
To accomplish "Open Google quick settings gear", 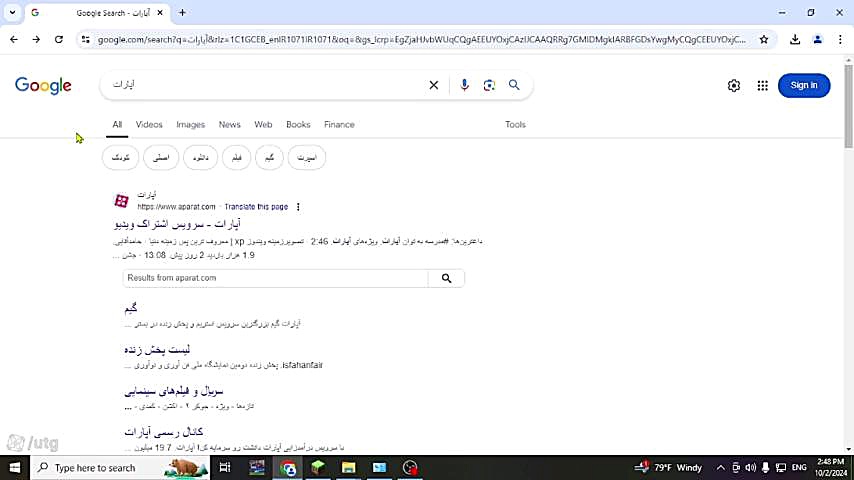I will click(x=734, y=86).
